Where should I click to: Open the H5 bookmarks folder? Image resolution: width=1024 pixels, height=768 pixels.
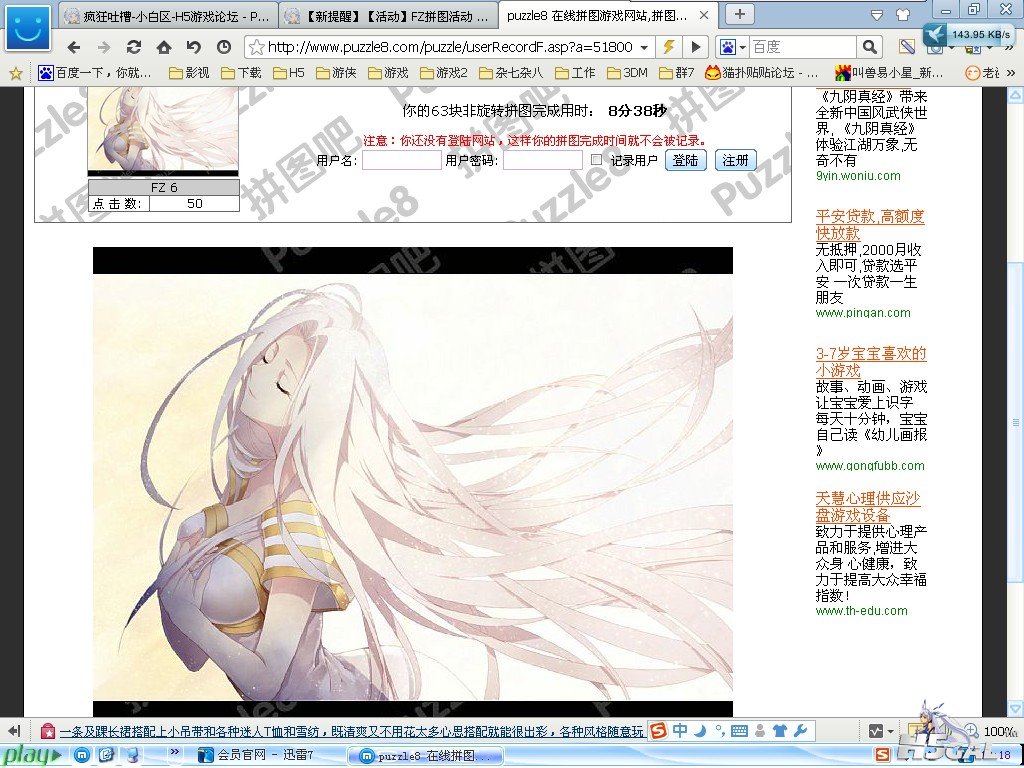[x=289, y=73]
